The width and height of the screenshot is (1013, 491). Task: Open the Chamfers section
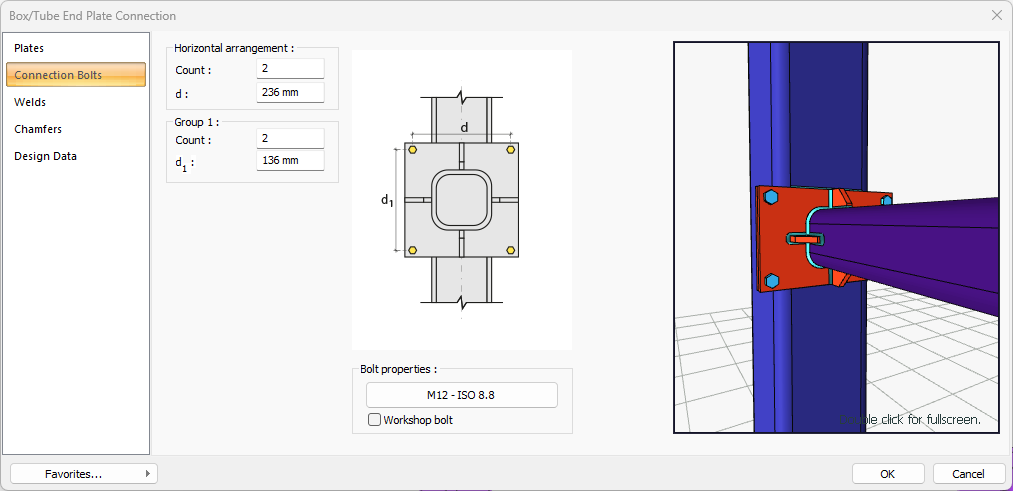pyautogui.click(x=38, y=129)
